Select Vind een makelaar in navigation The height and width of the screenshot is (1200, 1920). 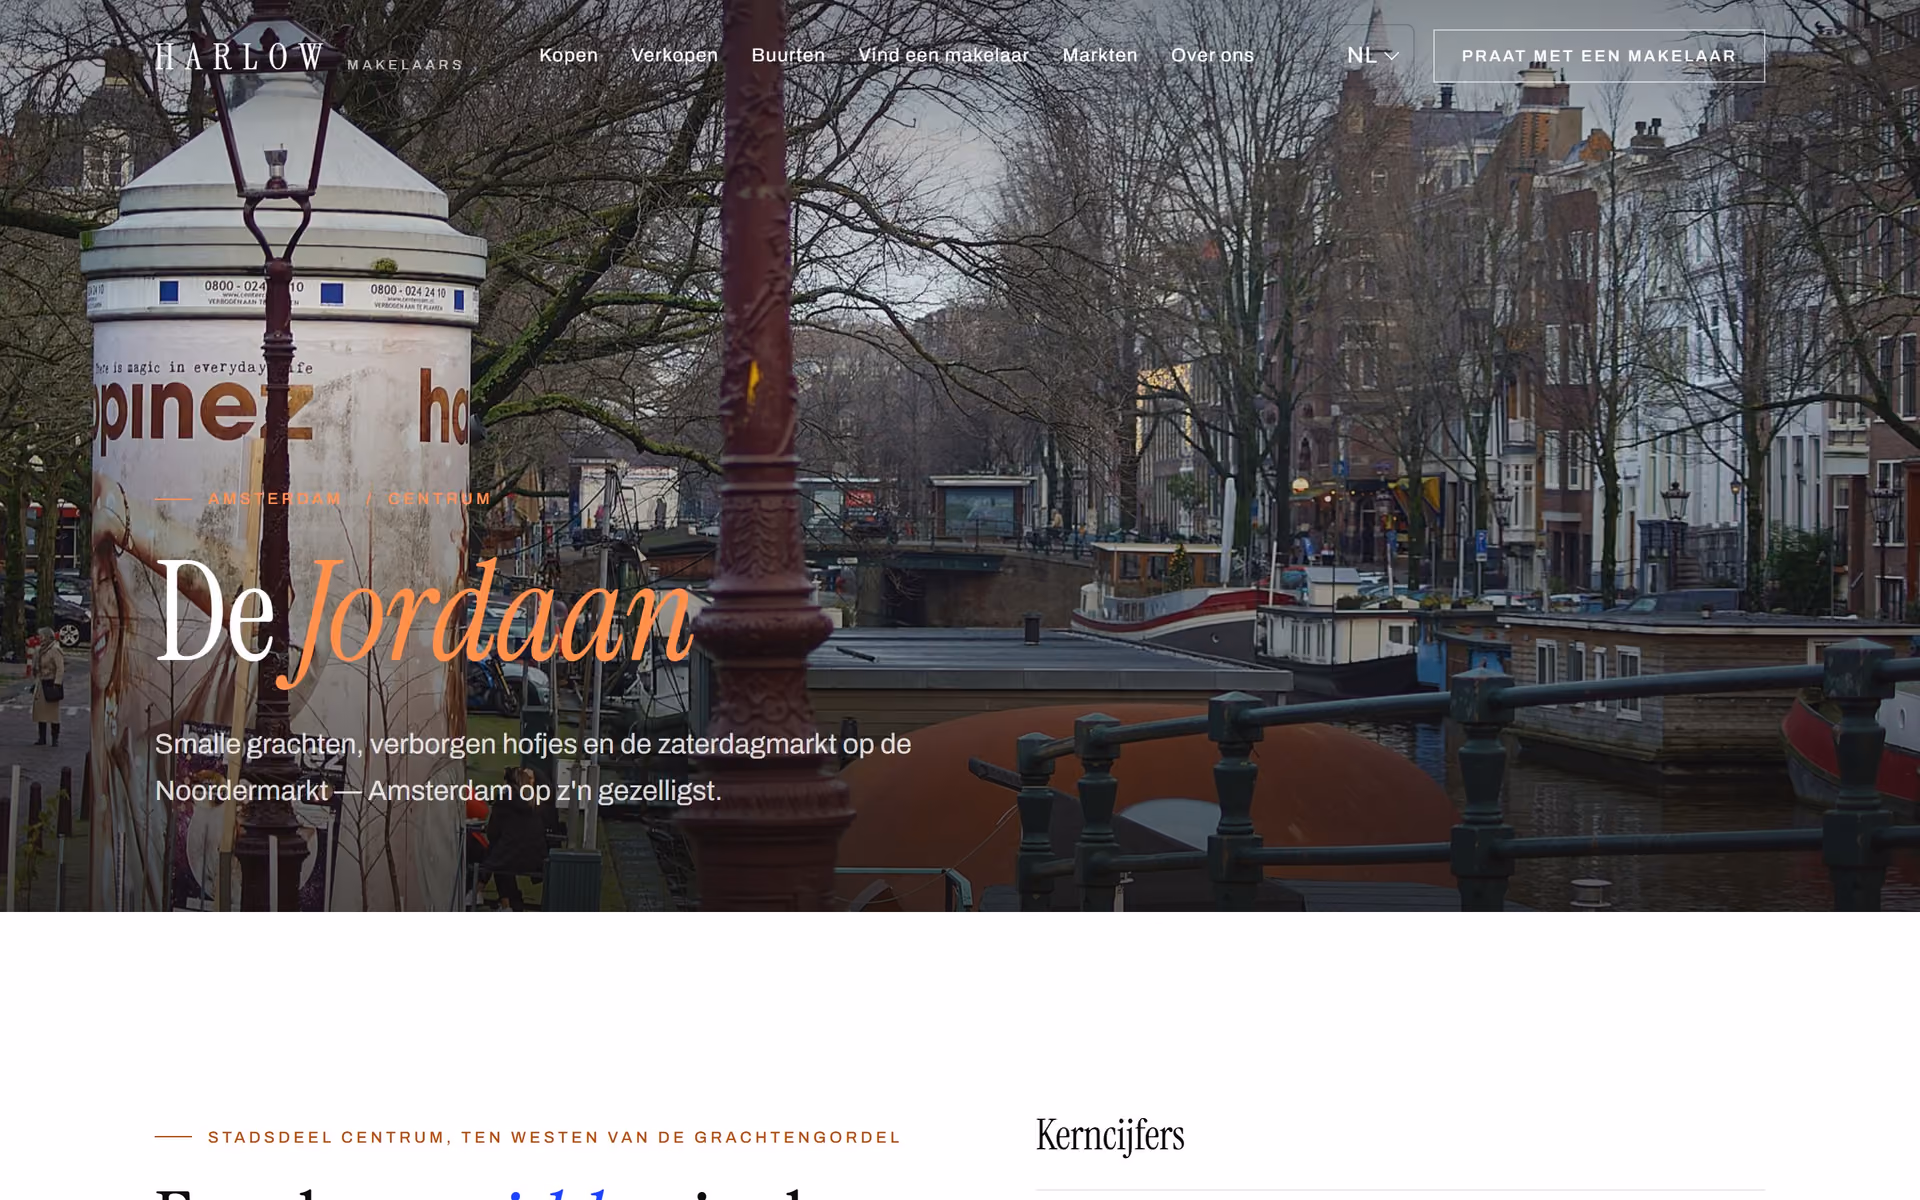click(943, 55)
